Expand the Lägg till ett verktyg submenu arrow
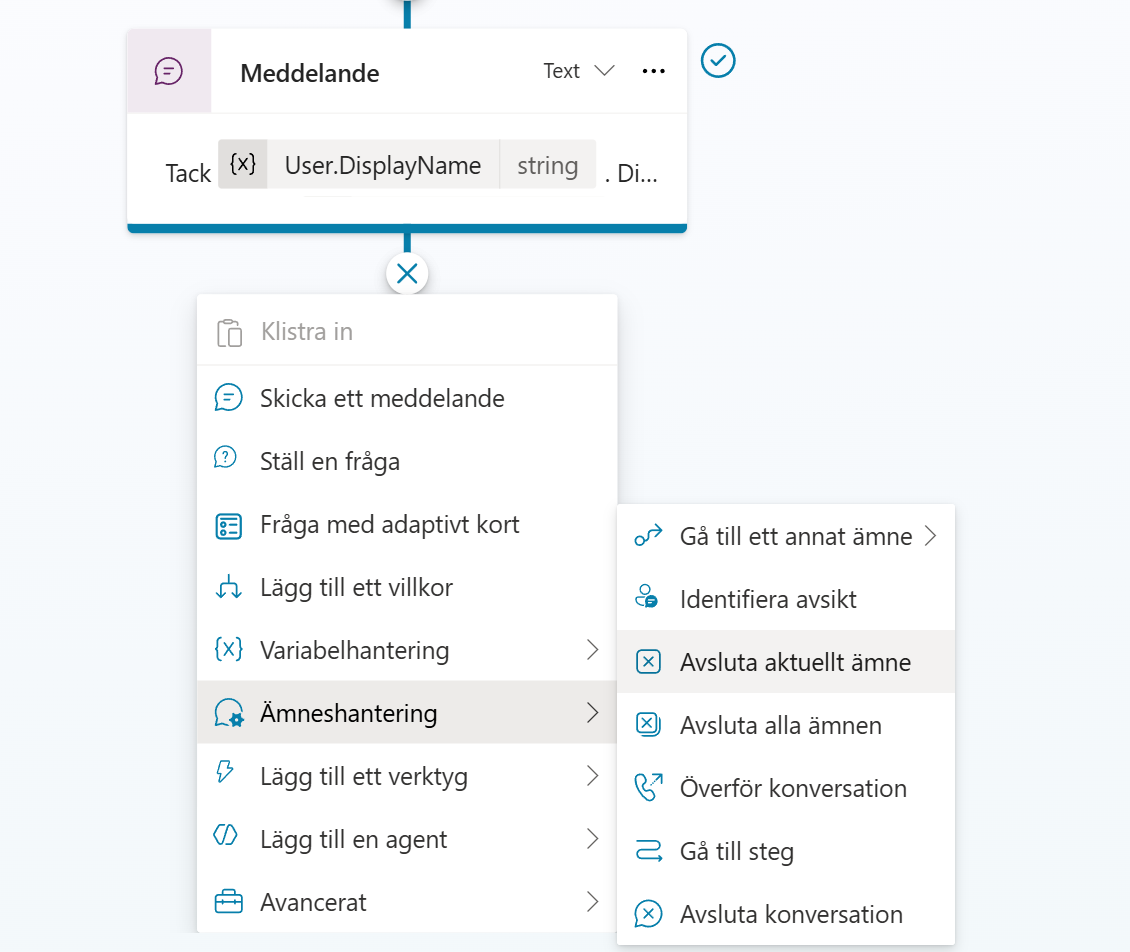This screenshot has height=952, width=1130. (x=592, y=775)
